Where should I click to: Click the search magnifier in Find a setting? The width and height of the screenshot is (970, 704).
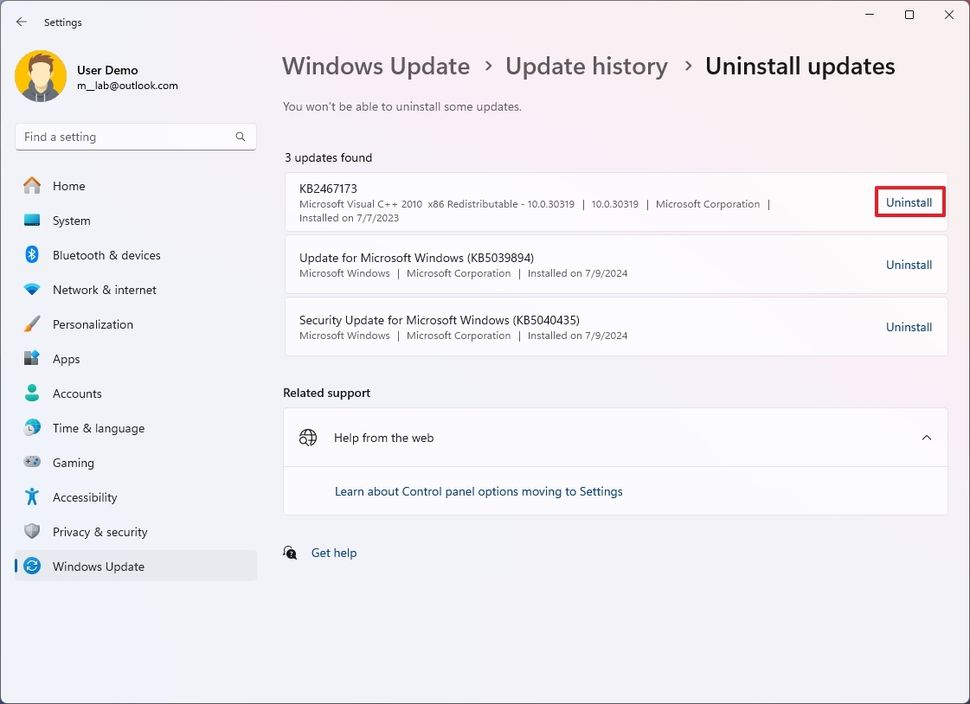[240, 136]
